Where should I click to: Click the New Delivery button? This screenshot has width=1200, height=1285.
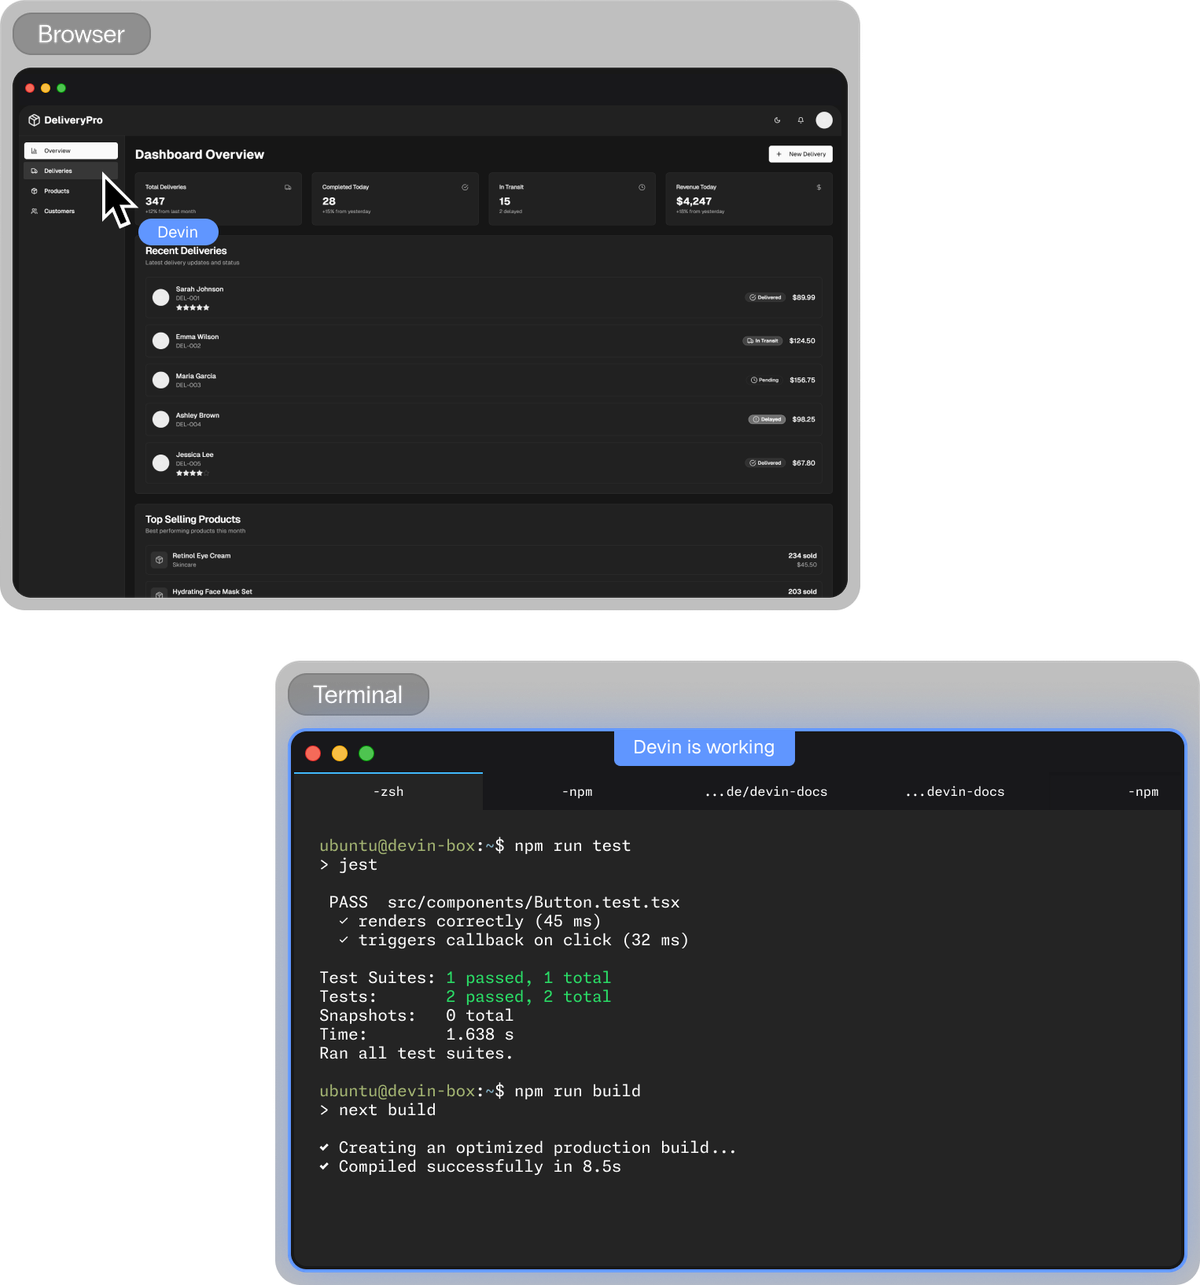tap(801, 154)
